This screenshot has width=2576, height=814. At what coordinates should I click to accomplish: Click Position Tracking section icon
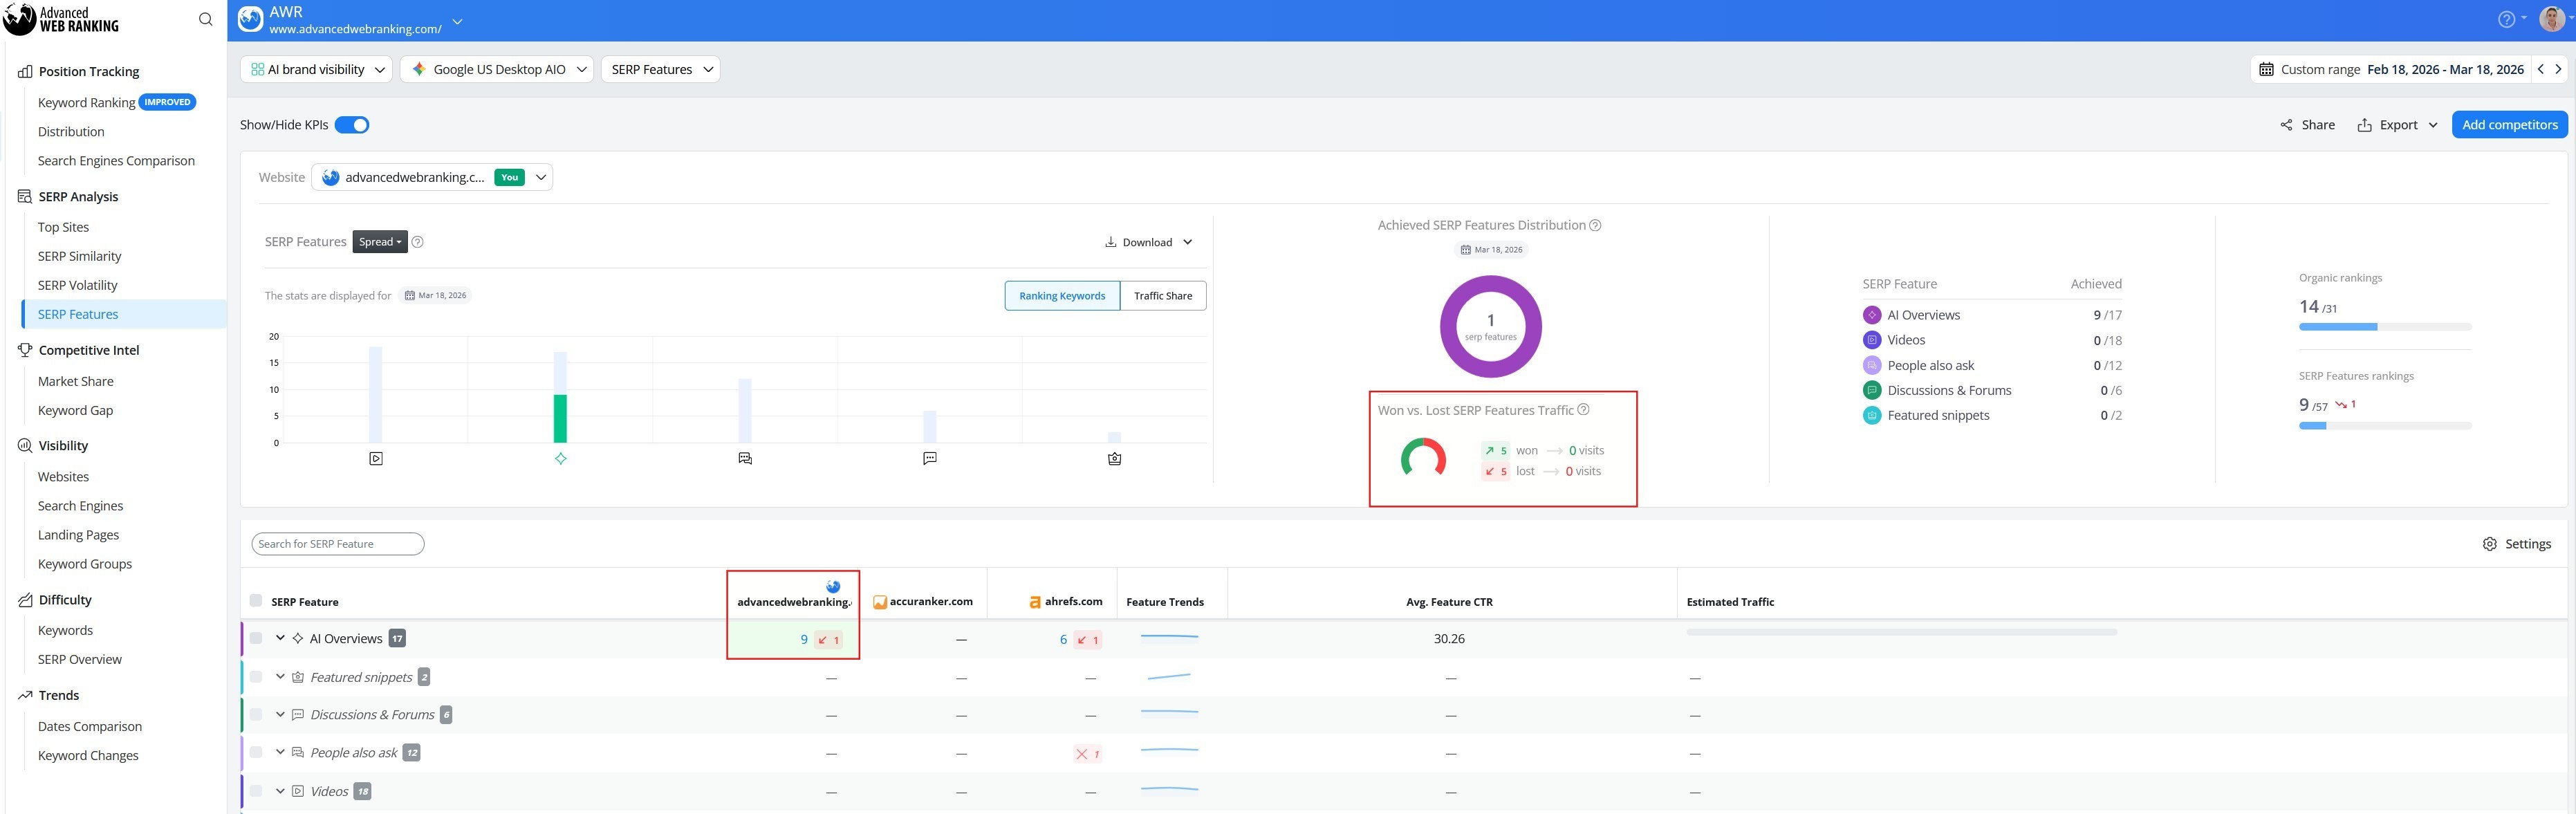tap(25, 72)
